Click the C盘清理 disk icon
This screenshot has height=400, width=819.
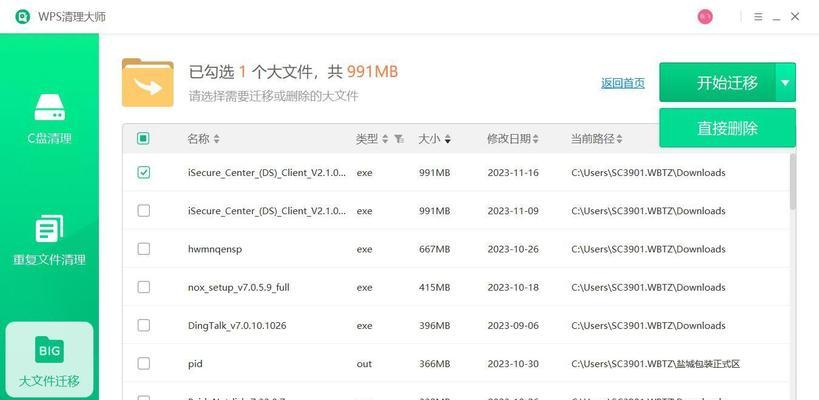(x=50, y=107)
